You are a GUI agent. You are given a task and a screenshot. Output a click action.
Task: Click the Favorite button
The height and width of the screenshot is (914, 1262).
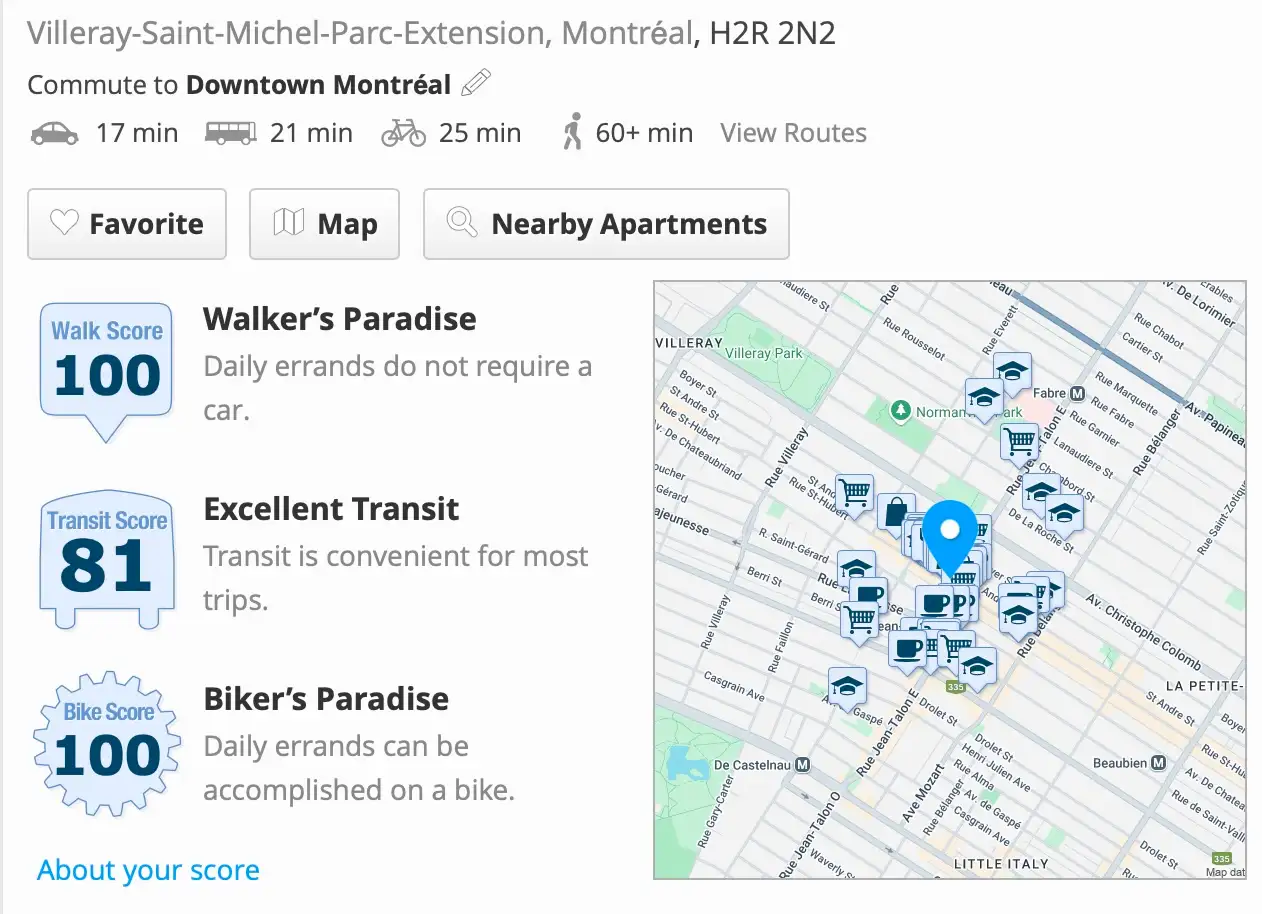[x=127, y=224]
